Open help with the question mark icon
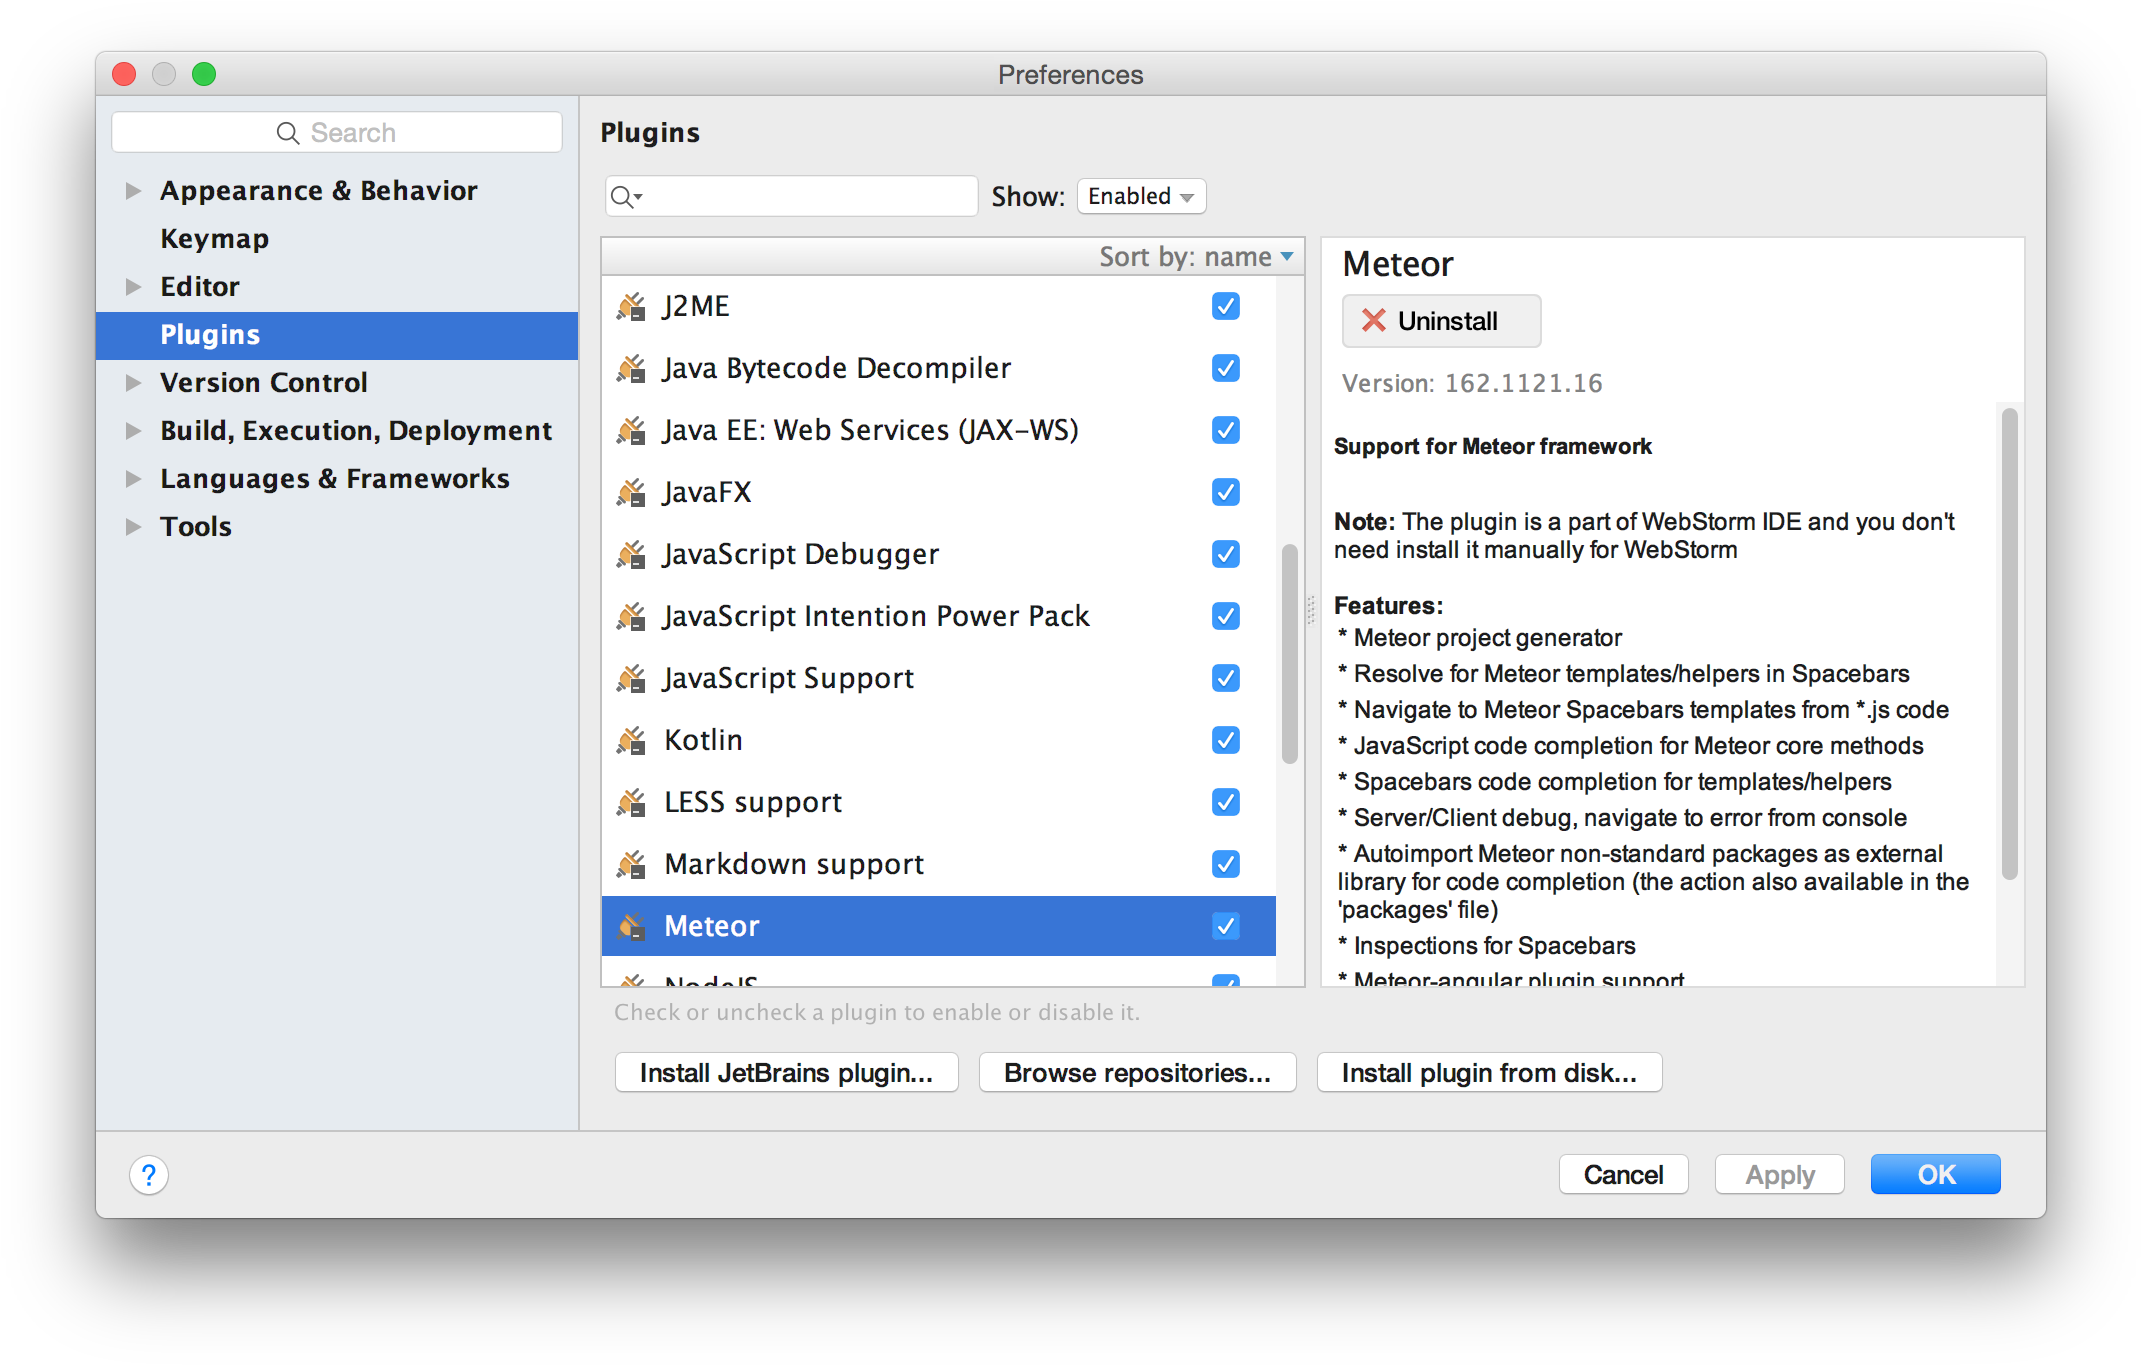 point(149,1175)
